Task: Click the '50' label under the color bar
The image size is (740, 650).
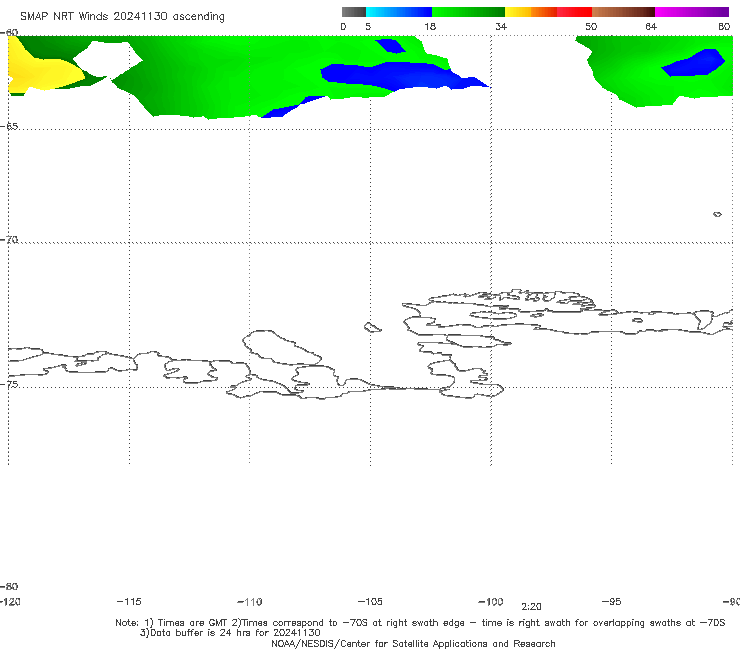Action: pyautogui.click(x=591, y=27)
